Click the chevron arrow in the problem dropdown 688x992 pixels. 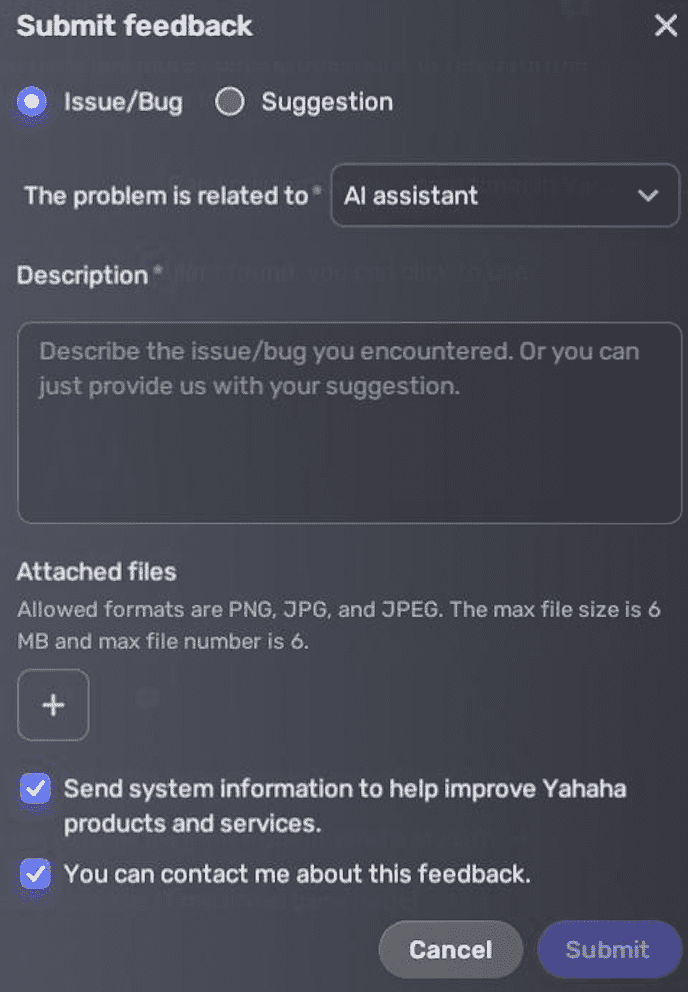point(648,195)
